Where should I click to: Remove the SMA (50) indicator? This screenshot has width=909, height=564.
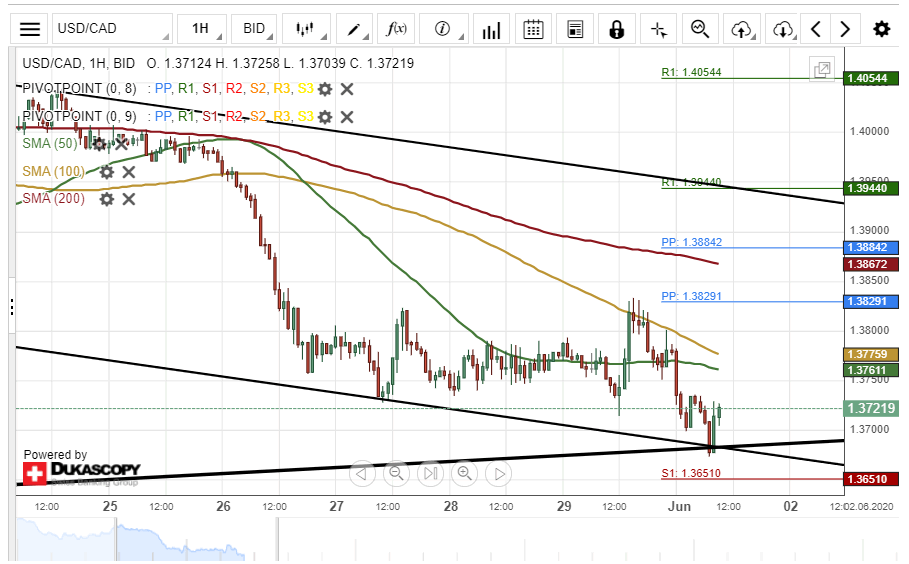coord(121,144)
